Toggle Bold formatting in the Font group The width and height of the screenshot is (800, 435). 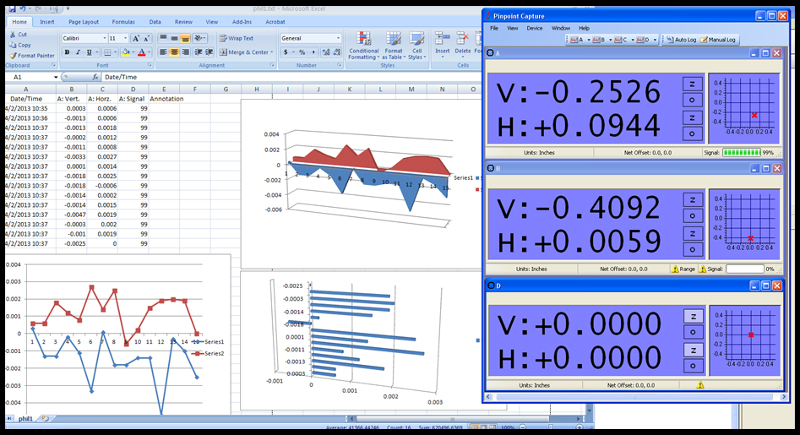coord(66,52)
